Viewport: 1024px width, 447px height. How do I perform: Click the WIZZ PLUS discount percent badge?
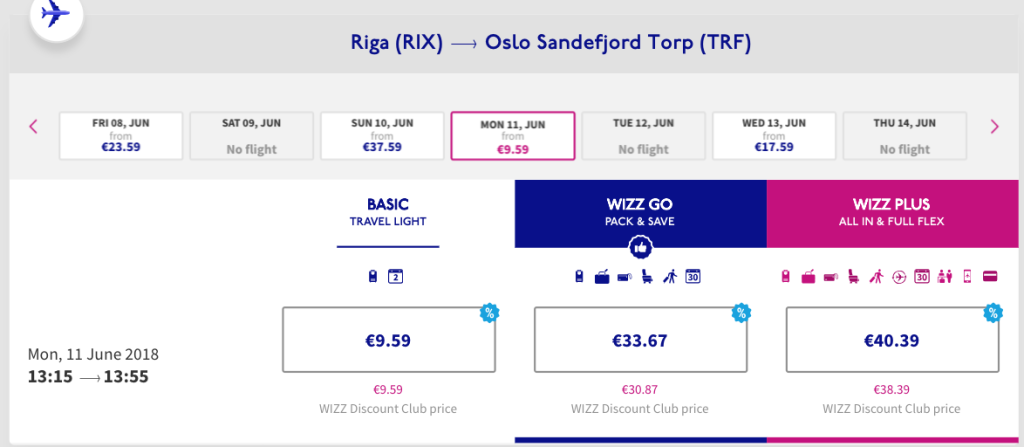pos(993,312)
